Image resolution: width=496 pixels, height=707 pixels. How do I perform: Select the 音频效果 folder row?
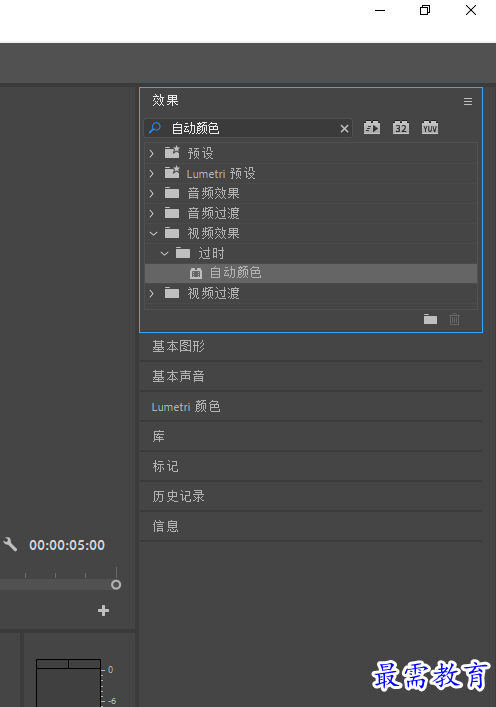(311, 193)
